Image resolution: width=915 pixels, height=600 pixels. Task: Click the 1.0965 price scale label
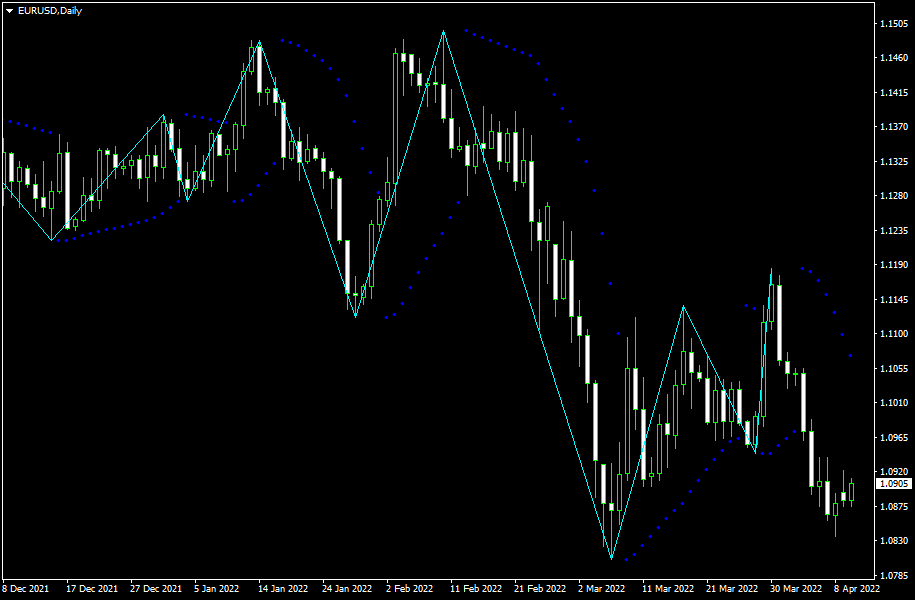894,437
